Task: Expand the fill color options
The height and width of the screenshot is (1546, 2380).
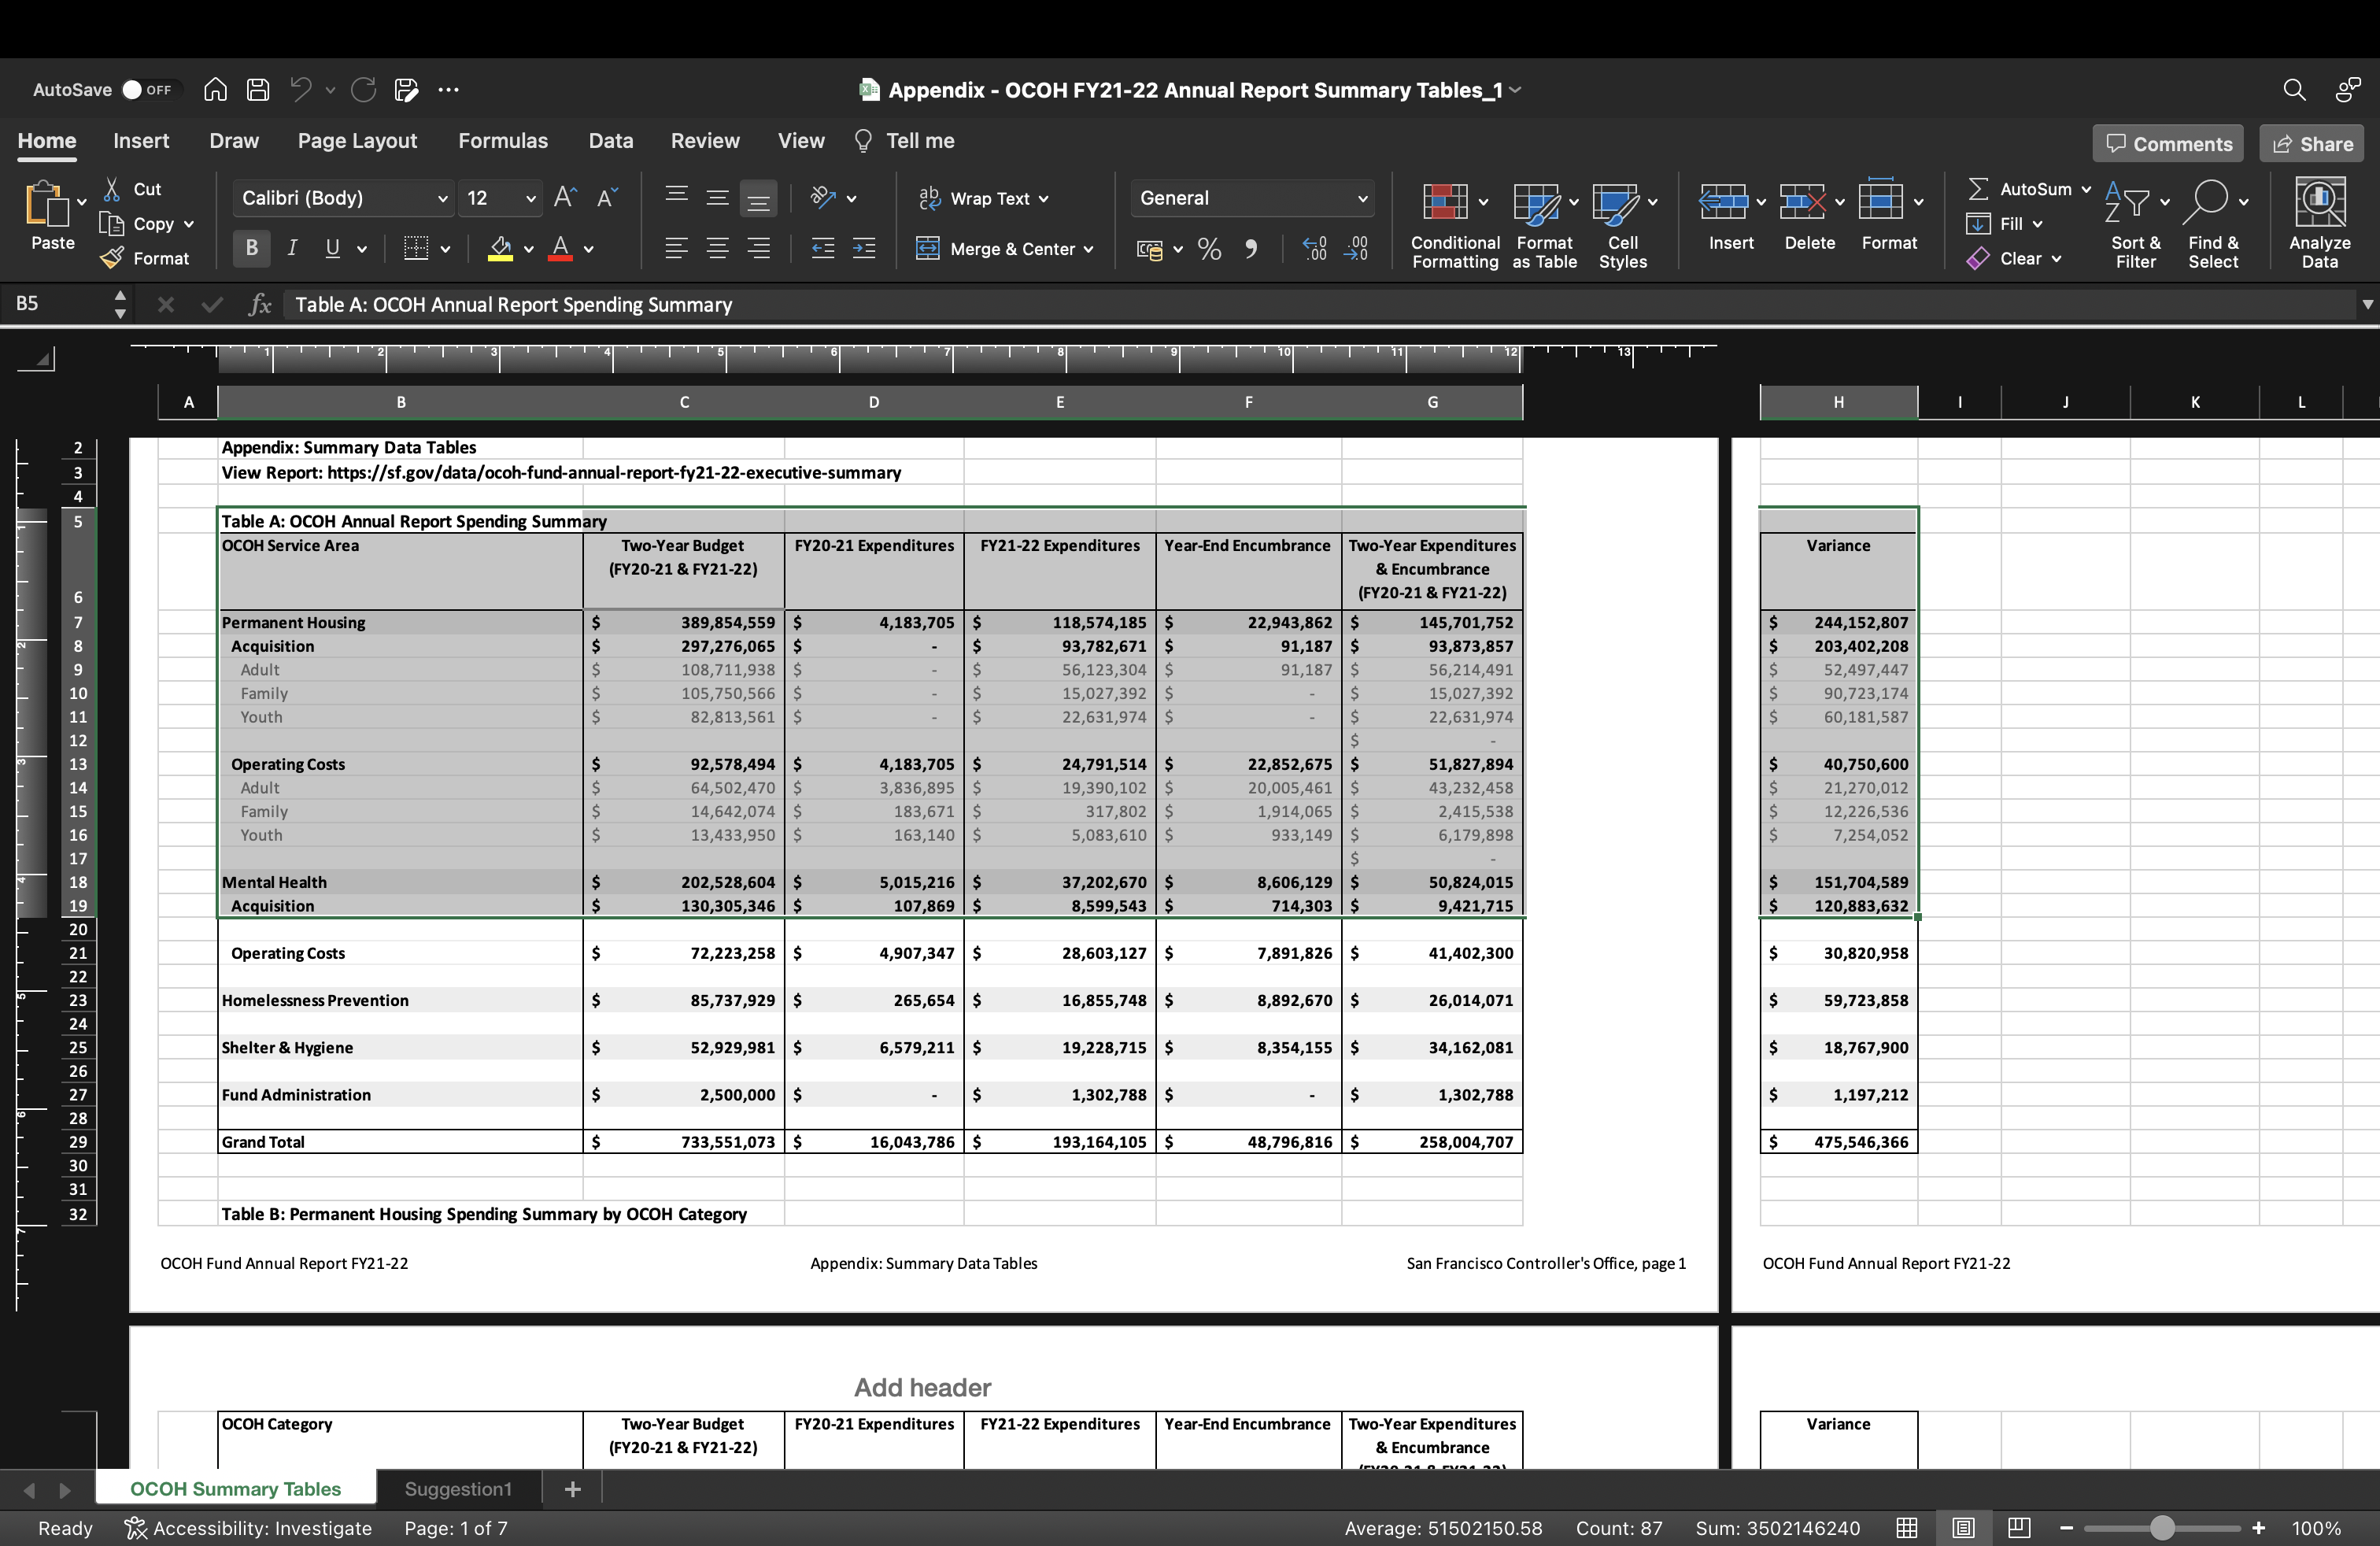Action: pos(530,249)
